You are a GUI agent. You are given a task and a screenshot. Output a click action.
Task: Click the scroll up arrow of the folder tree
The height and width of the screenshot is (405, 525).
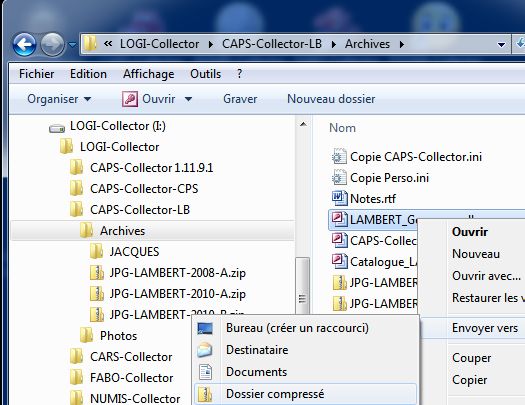pos(303,125)
